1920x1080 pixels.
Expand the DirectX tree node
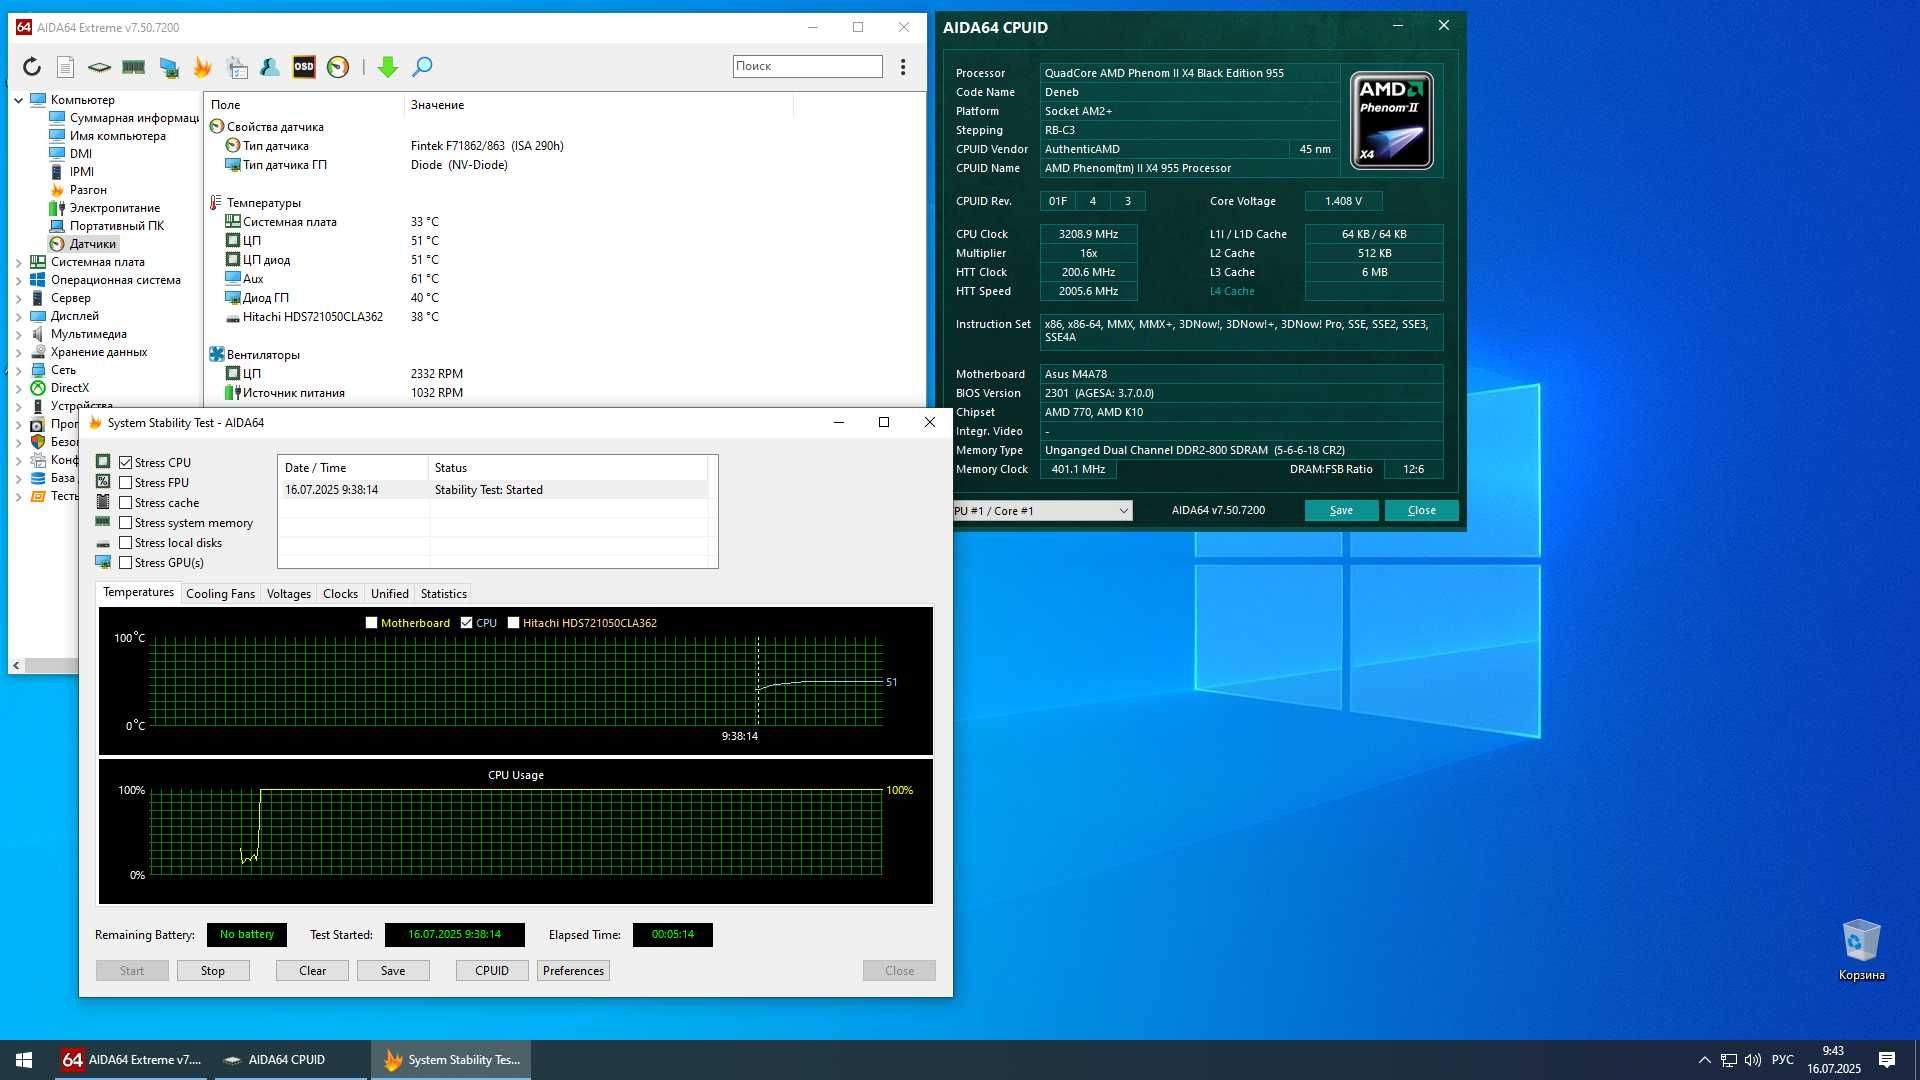coord(18,388)
